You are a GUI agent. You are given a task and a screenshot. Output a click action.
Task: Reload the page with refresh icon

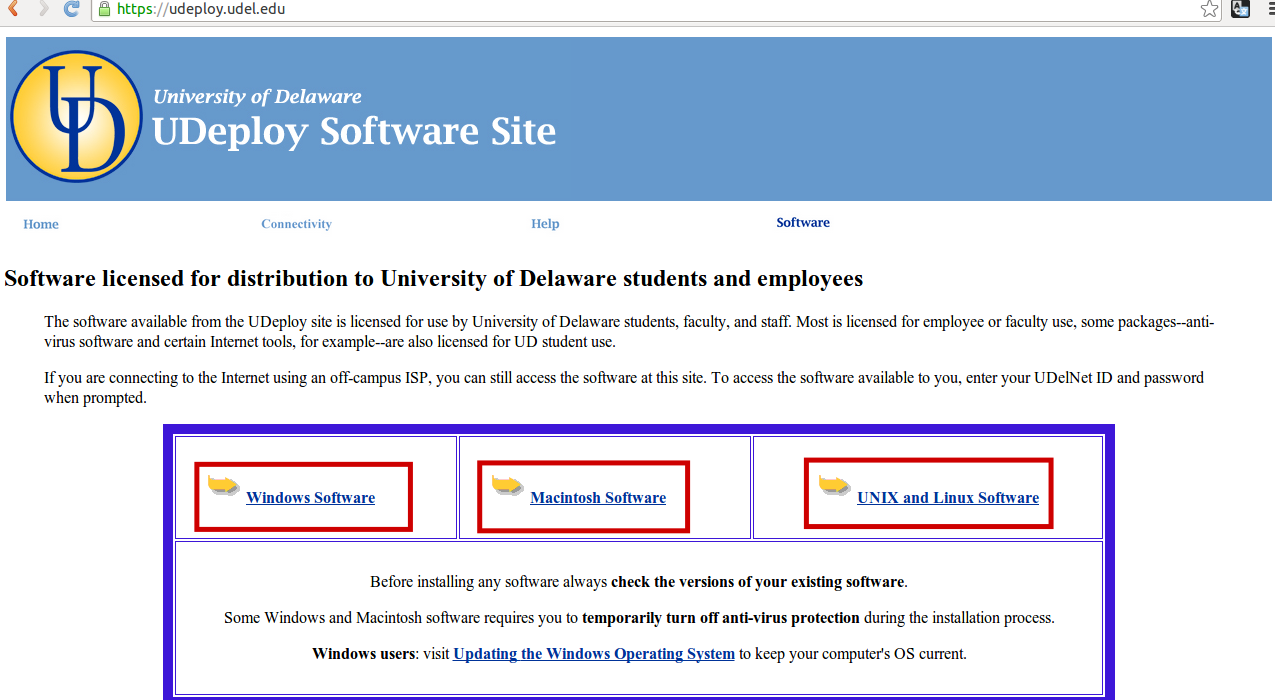(71, 9)
